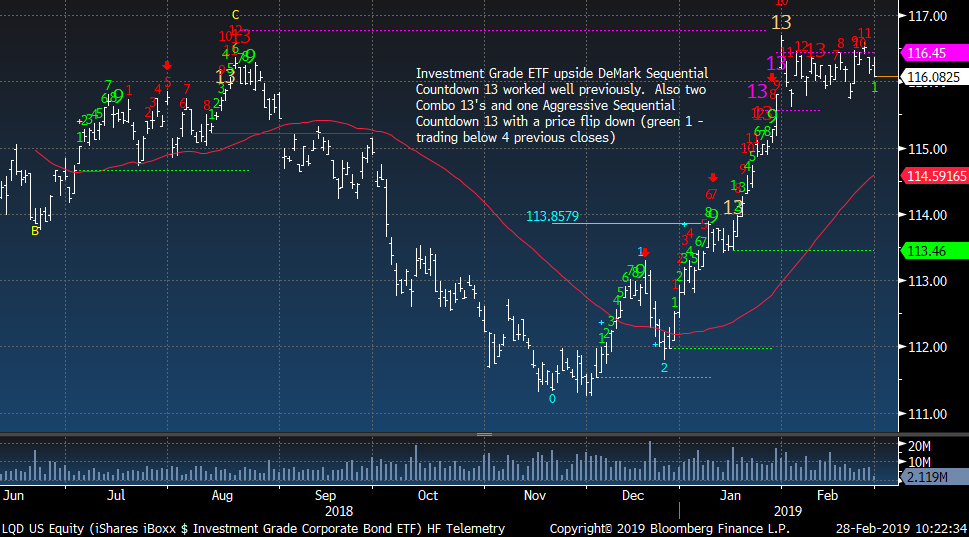This screenshot has width=969, height=537.
Task: Click the Oct month label
Action: 428,496
